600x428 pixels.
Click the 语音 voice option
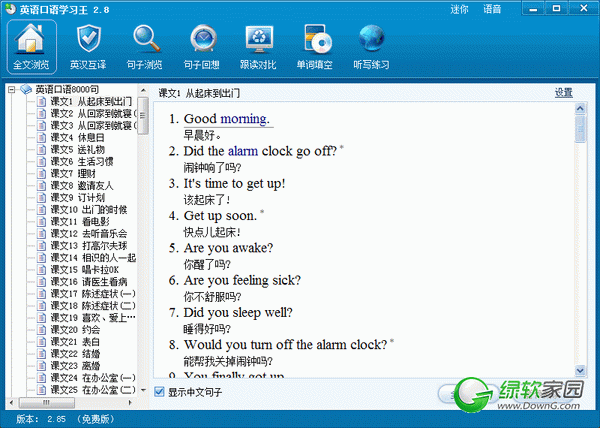tap(492, 9)
